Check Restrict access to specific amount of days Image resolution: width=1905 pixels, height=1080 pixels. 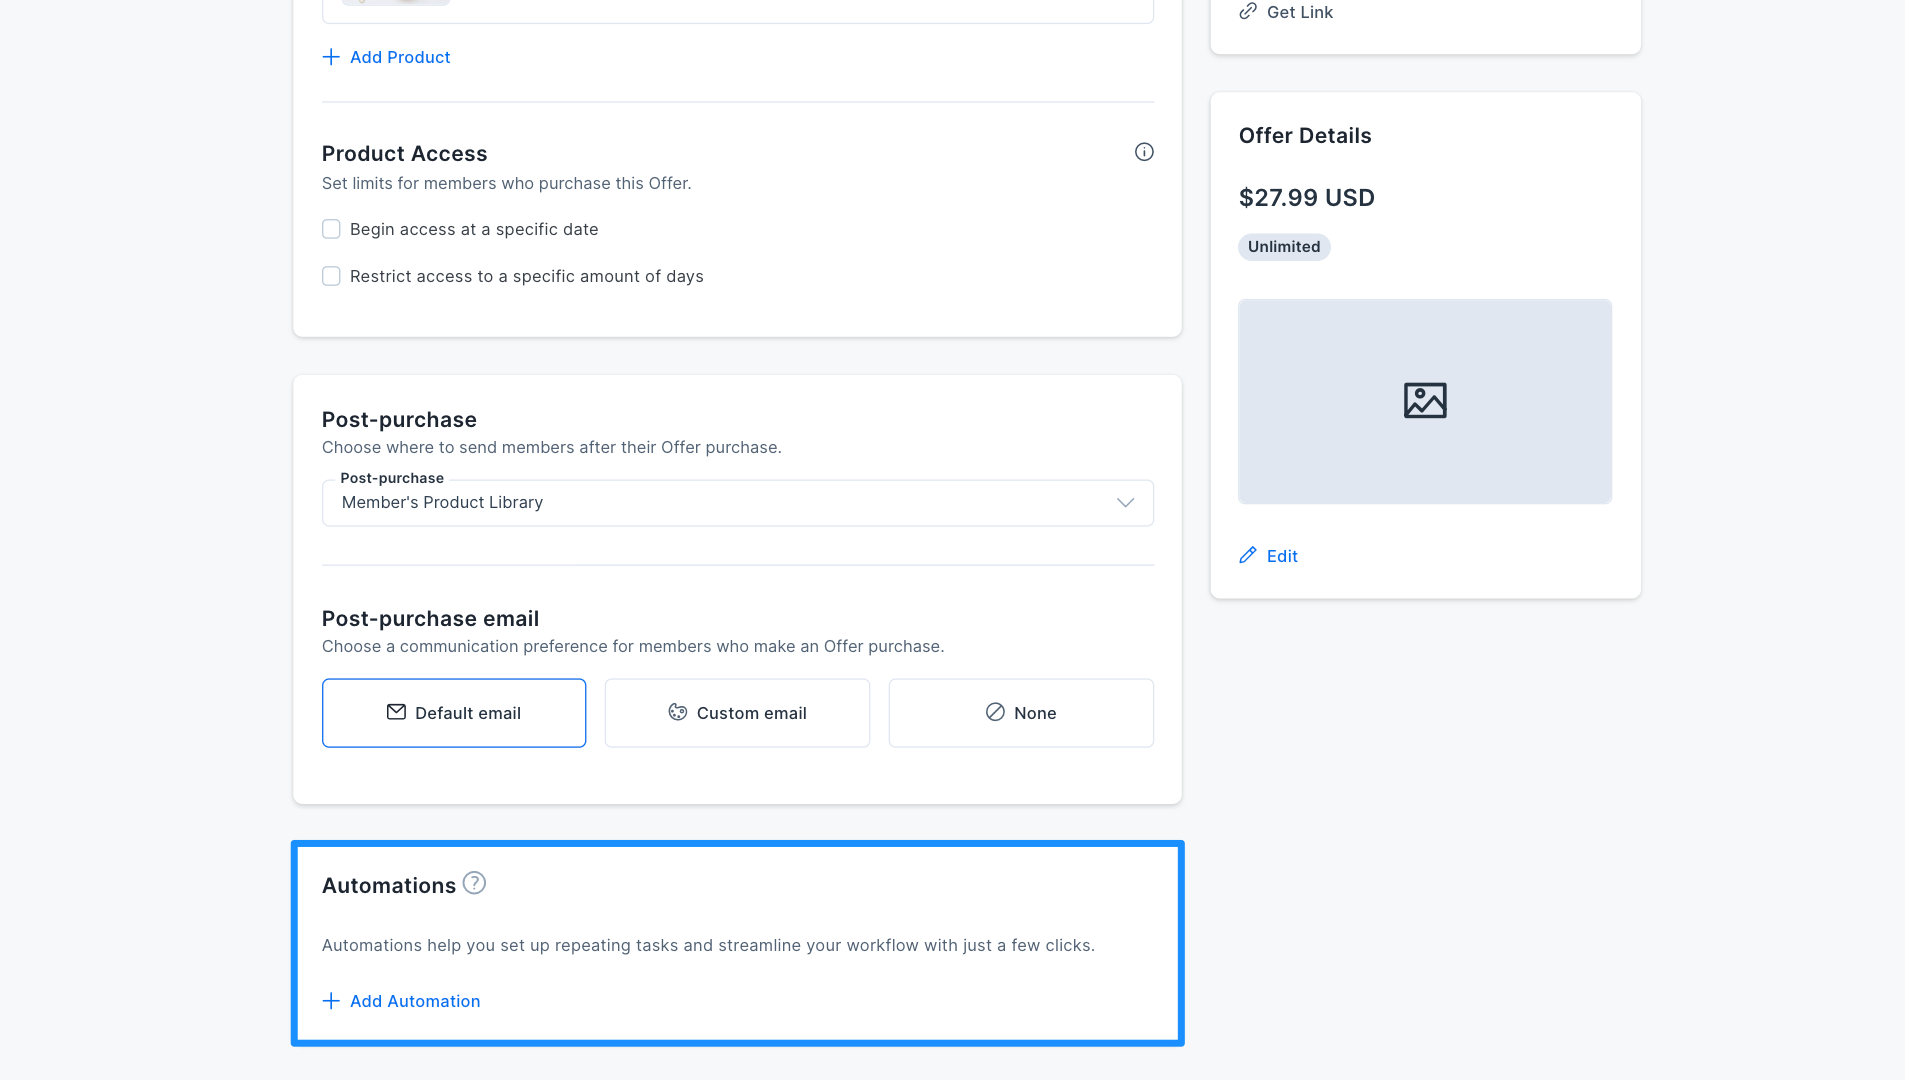click(x=331, y=276)
